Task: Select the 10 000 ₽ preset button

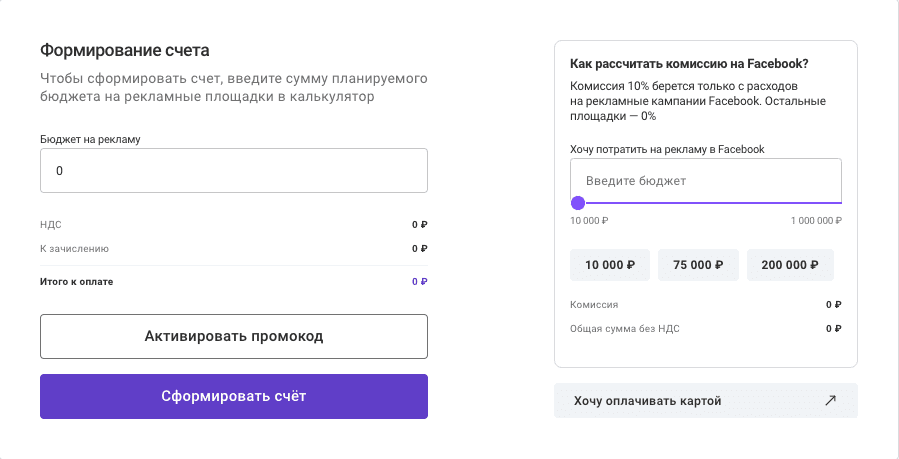Action: pyautogui.click(x=610, y=265)
